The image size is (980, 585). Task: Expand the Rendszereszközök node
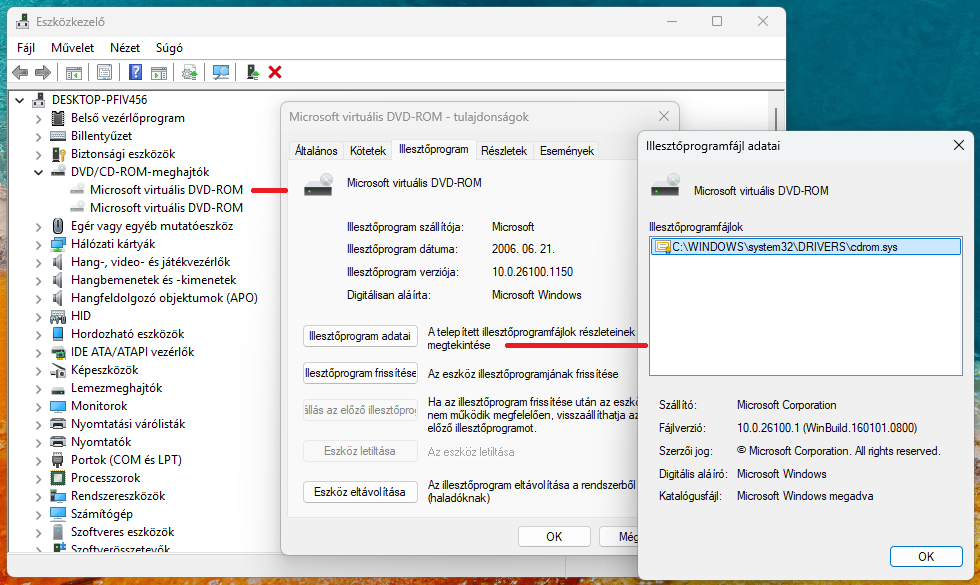pyautogui.click(x=38, y=496)
